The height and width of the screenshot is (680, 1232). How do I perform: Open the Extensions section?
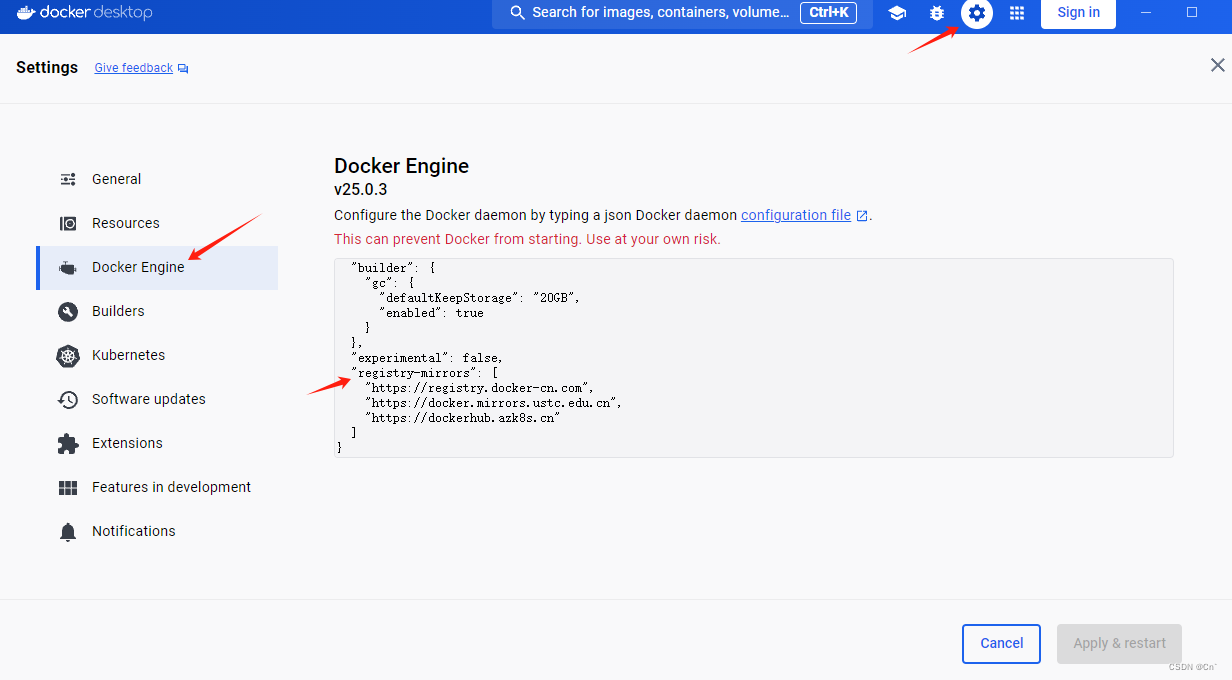[x=157, y=443]
